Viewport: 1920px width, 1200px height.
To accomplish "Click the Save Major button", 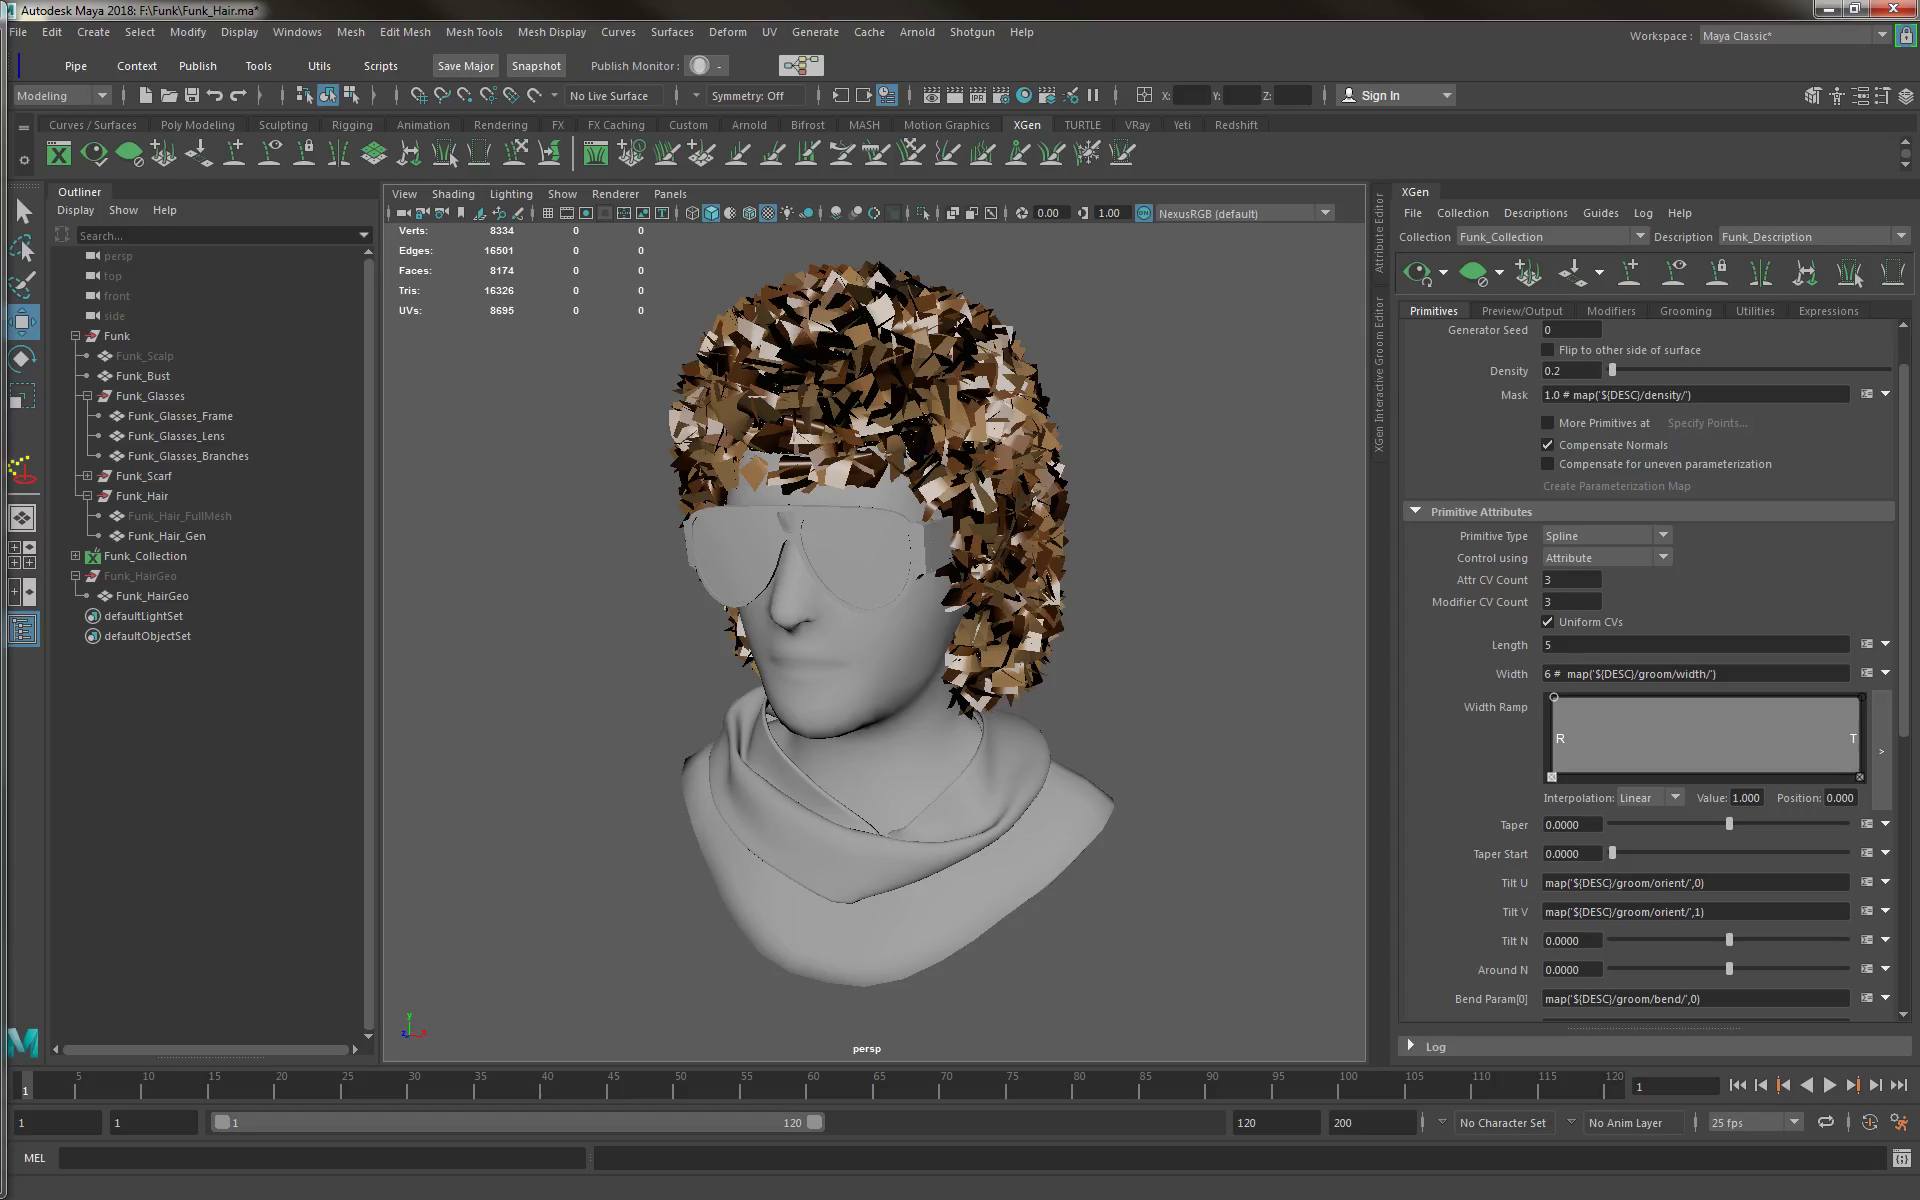I will coord(465,66).
